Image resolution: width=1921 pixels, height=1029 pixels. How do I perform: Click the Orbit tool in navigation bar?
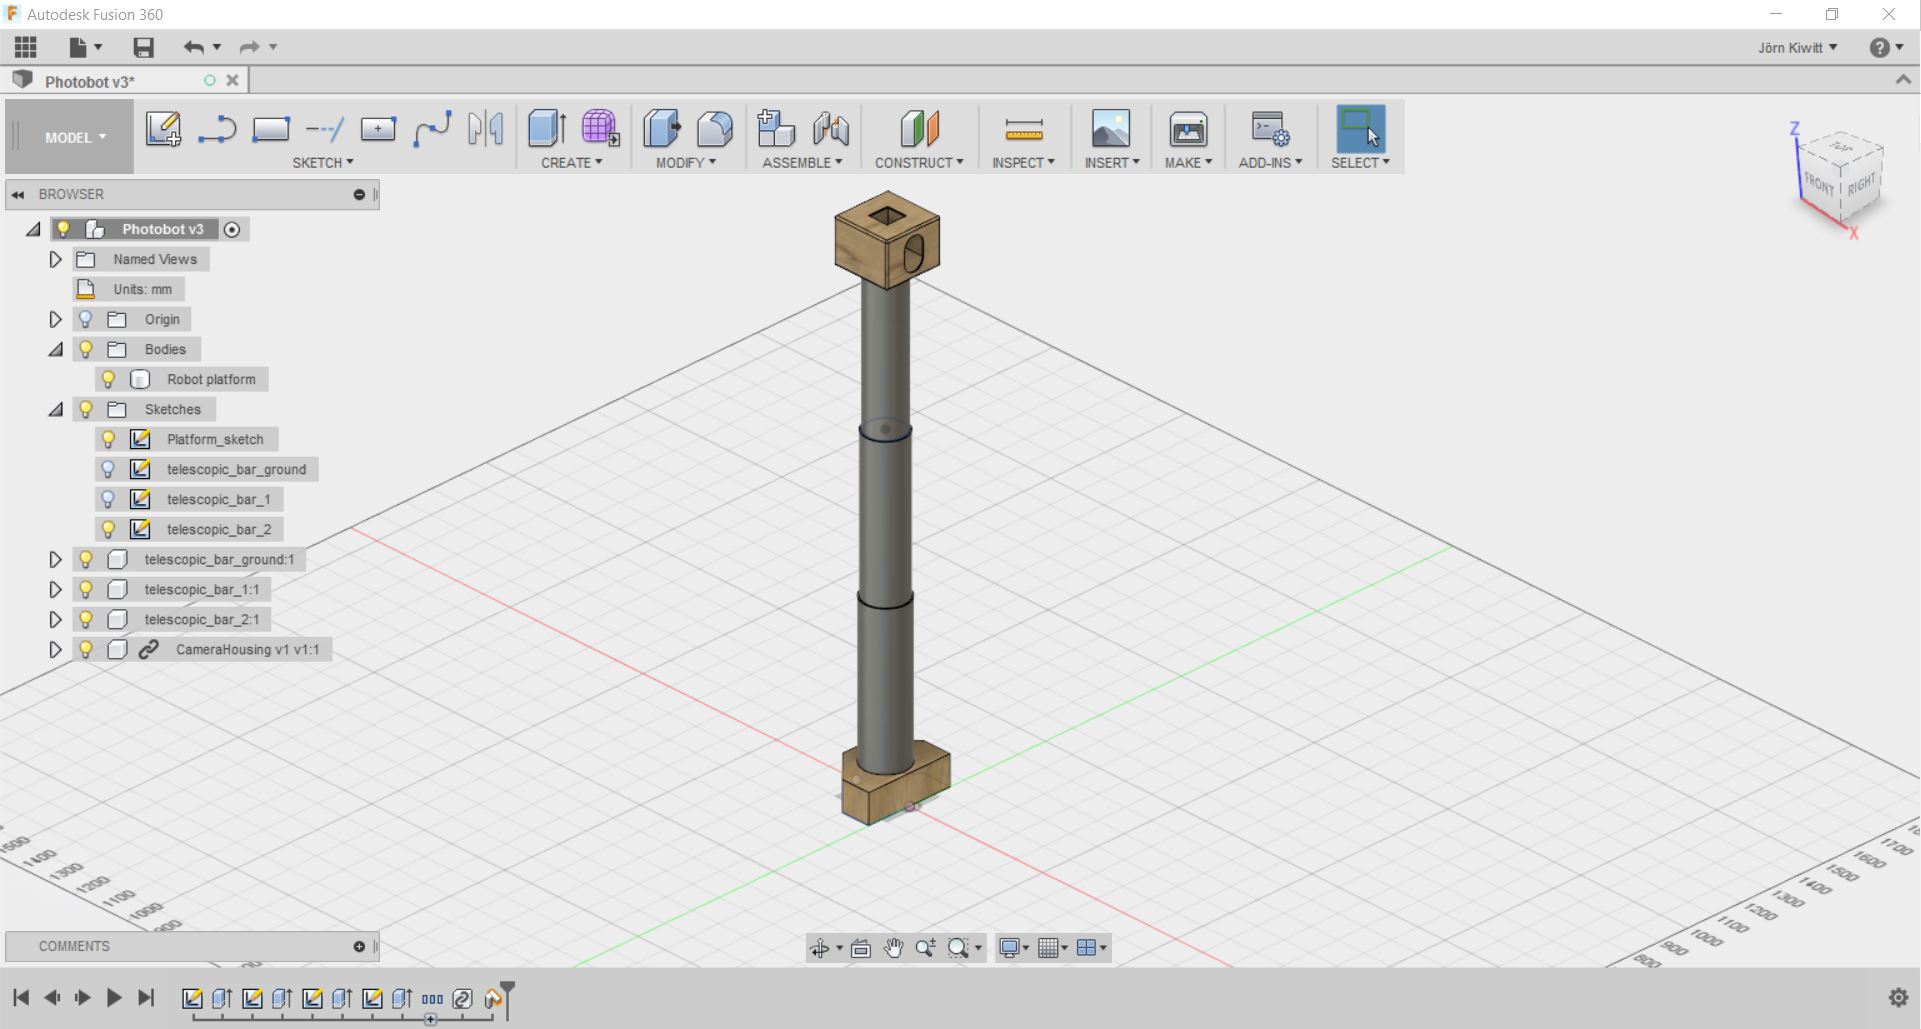(820, 948)
